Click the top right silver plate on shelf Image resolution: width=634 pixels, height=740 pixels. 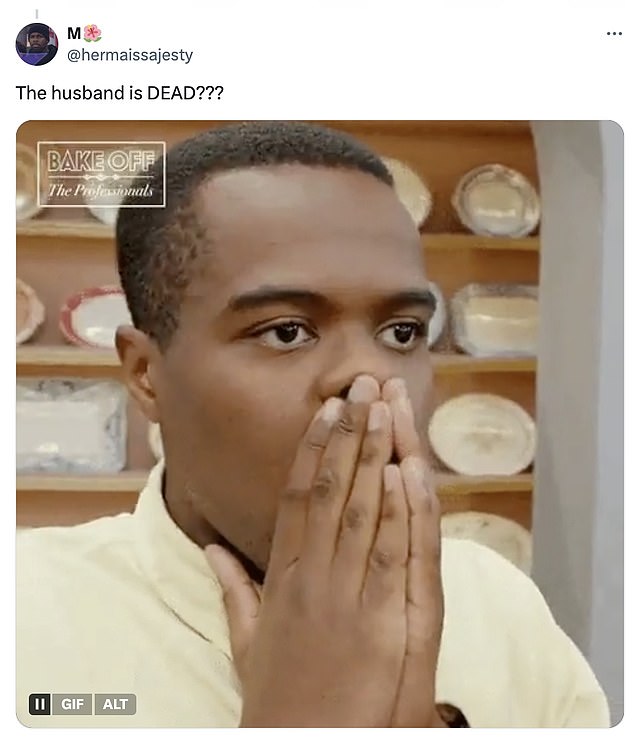[496, 200]
